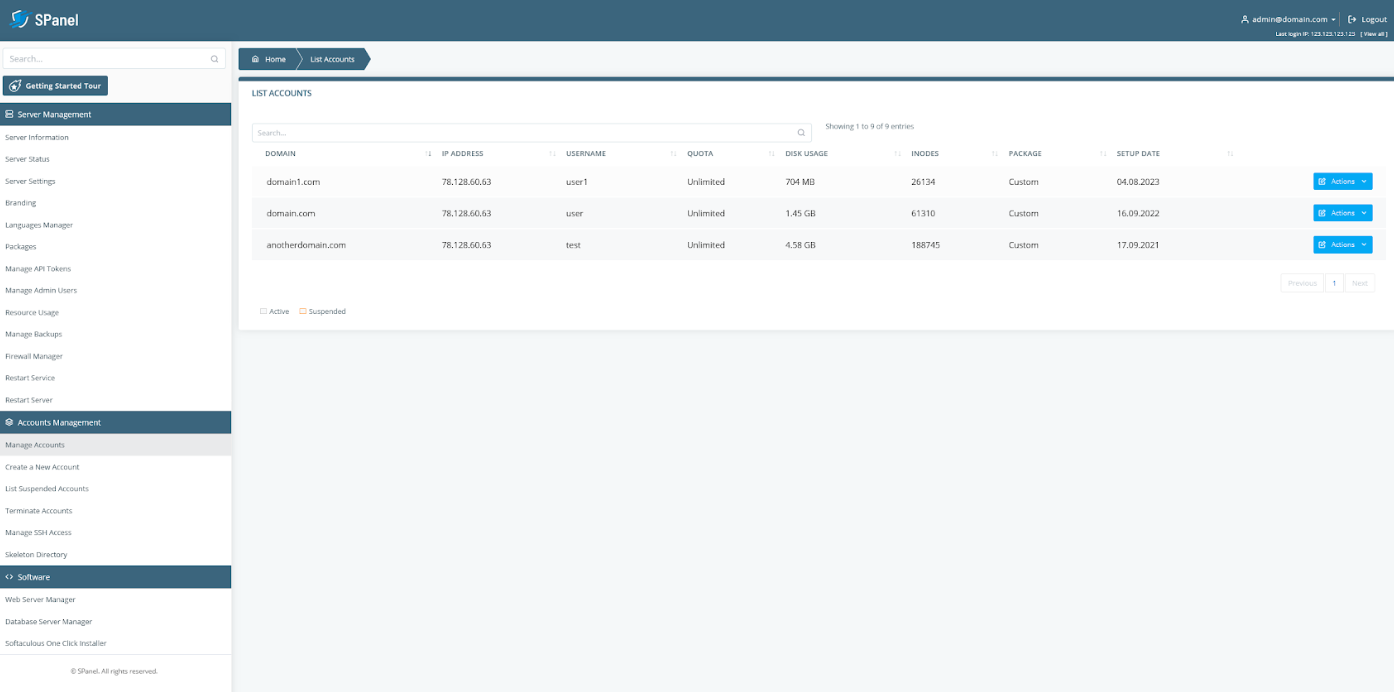
Task: Click the rocket icon on Getting Started Tour
Action: [x=14, y=85]
